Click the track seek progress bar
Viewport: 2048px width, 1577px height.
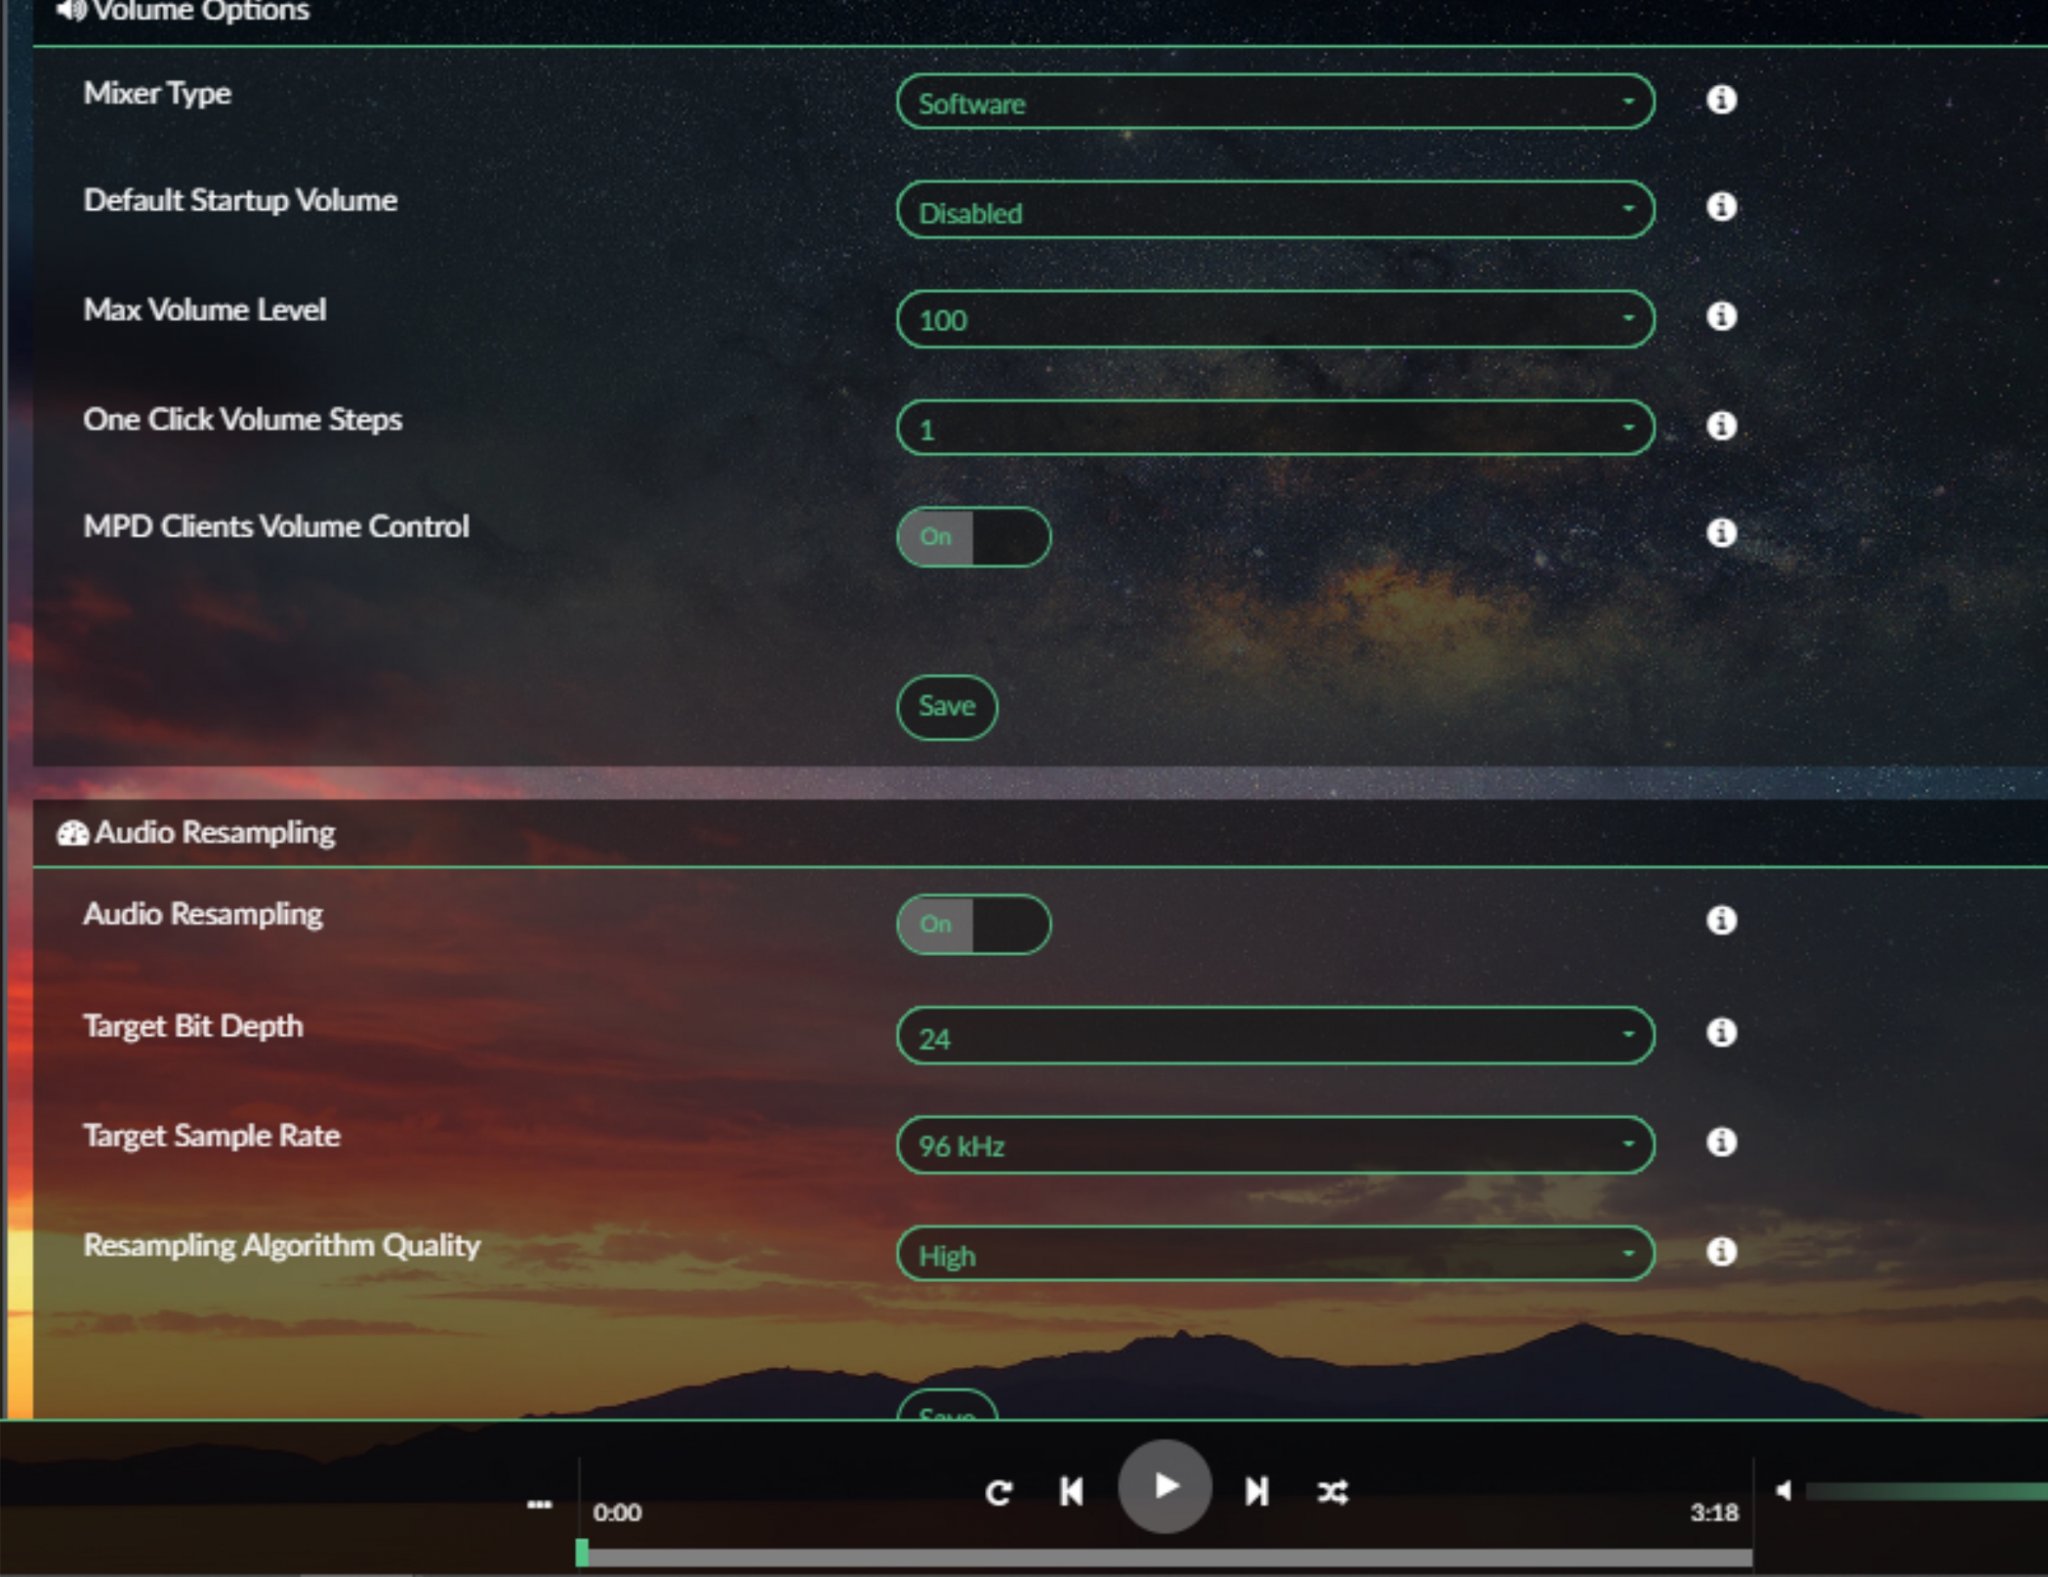[1165, 1557]
